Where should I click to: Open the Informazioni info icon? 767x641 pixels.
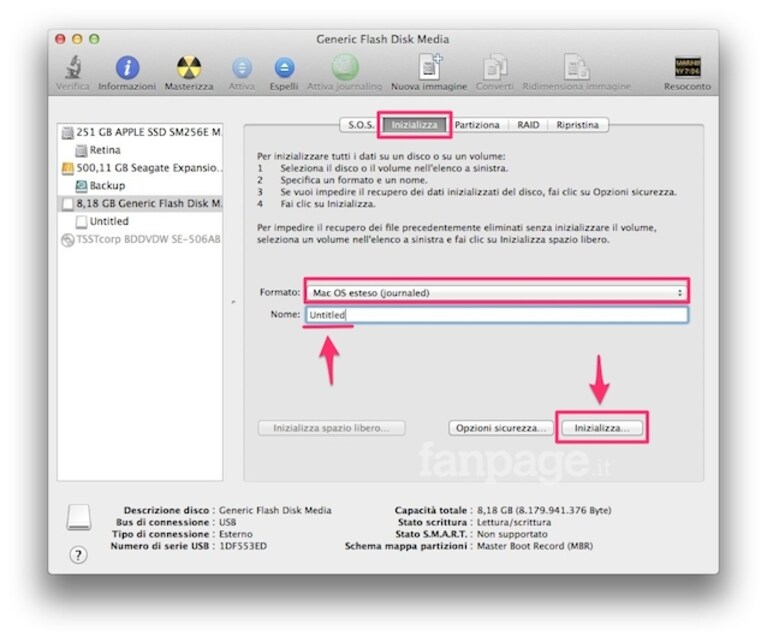coord(127,67)
